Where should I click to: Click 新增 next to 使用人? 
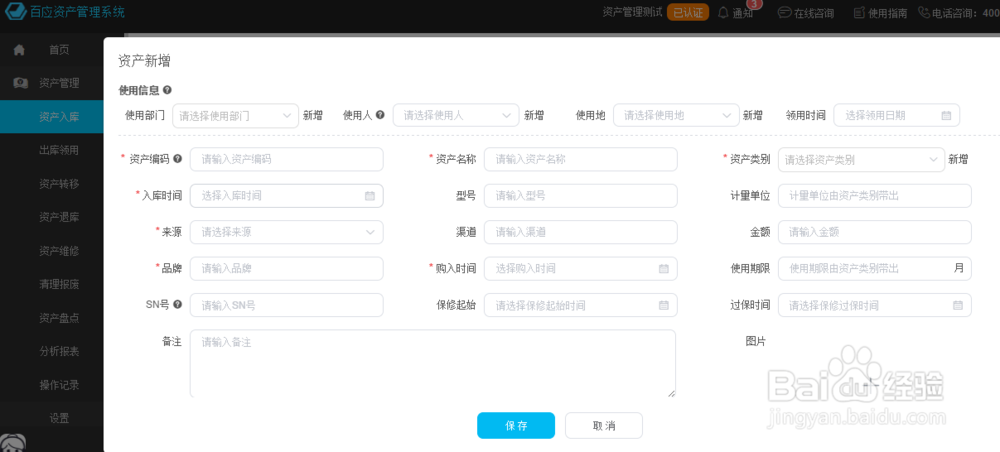pos(534,115)
